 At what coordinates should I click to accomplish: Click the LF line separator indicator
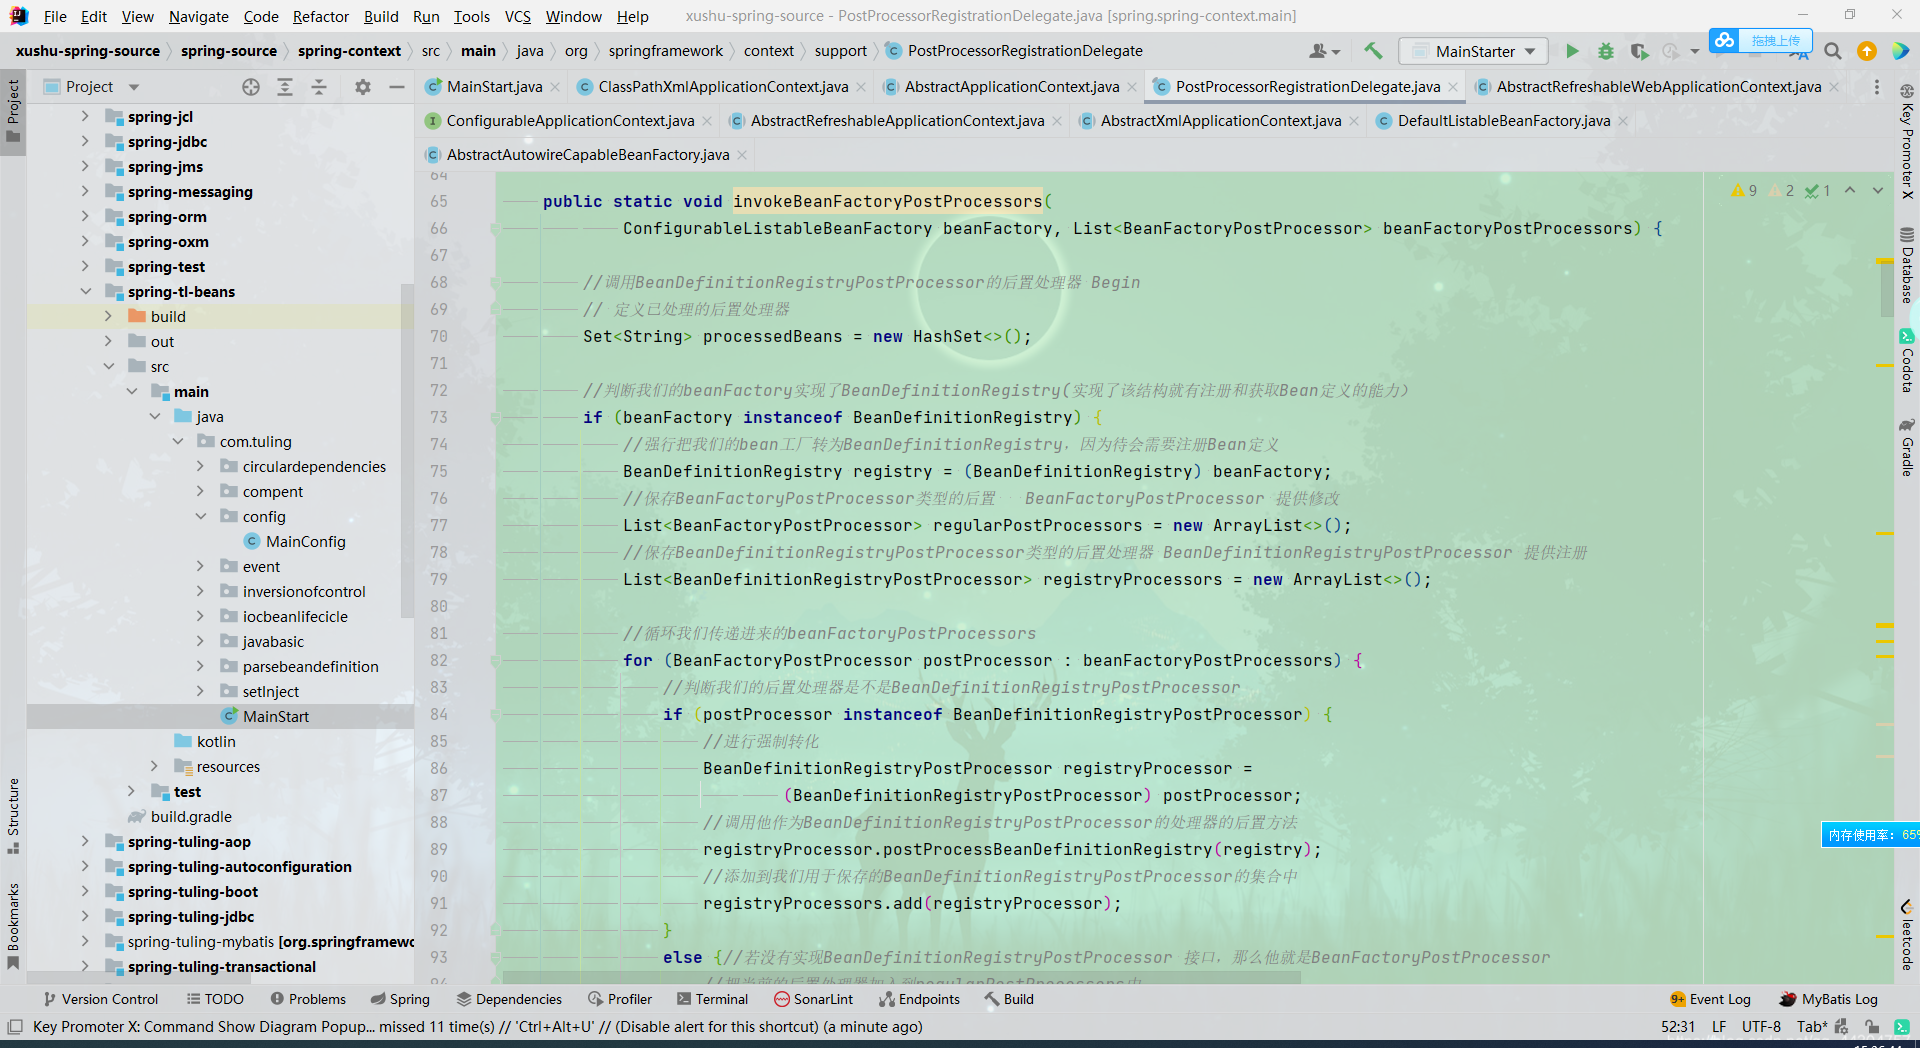pos(1719,1027)
